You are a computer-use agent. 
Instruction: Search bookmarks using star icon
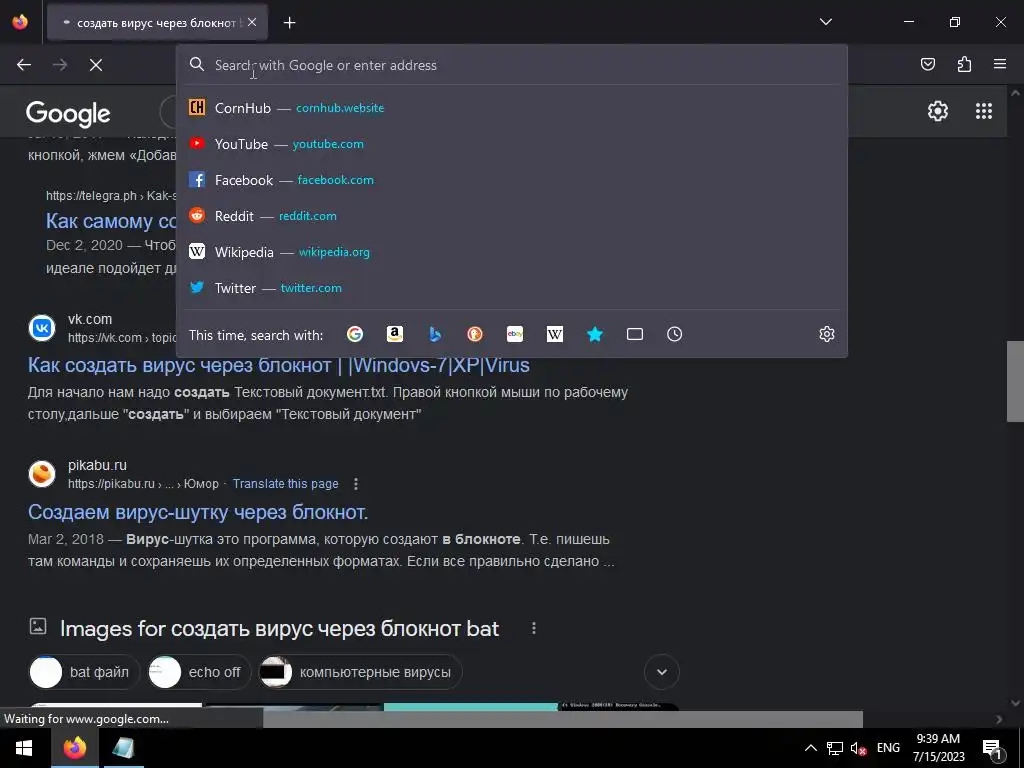(x=595, y=334)
